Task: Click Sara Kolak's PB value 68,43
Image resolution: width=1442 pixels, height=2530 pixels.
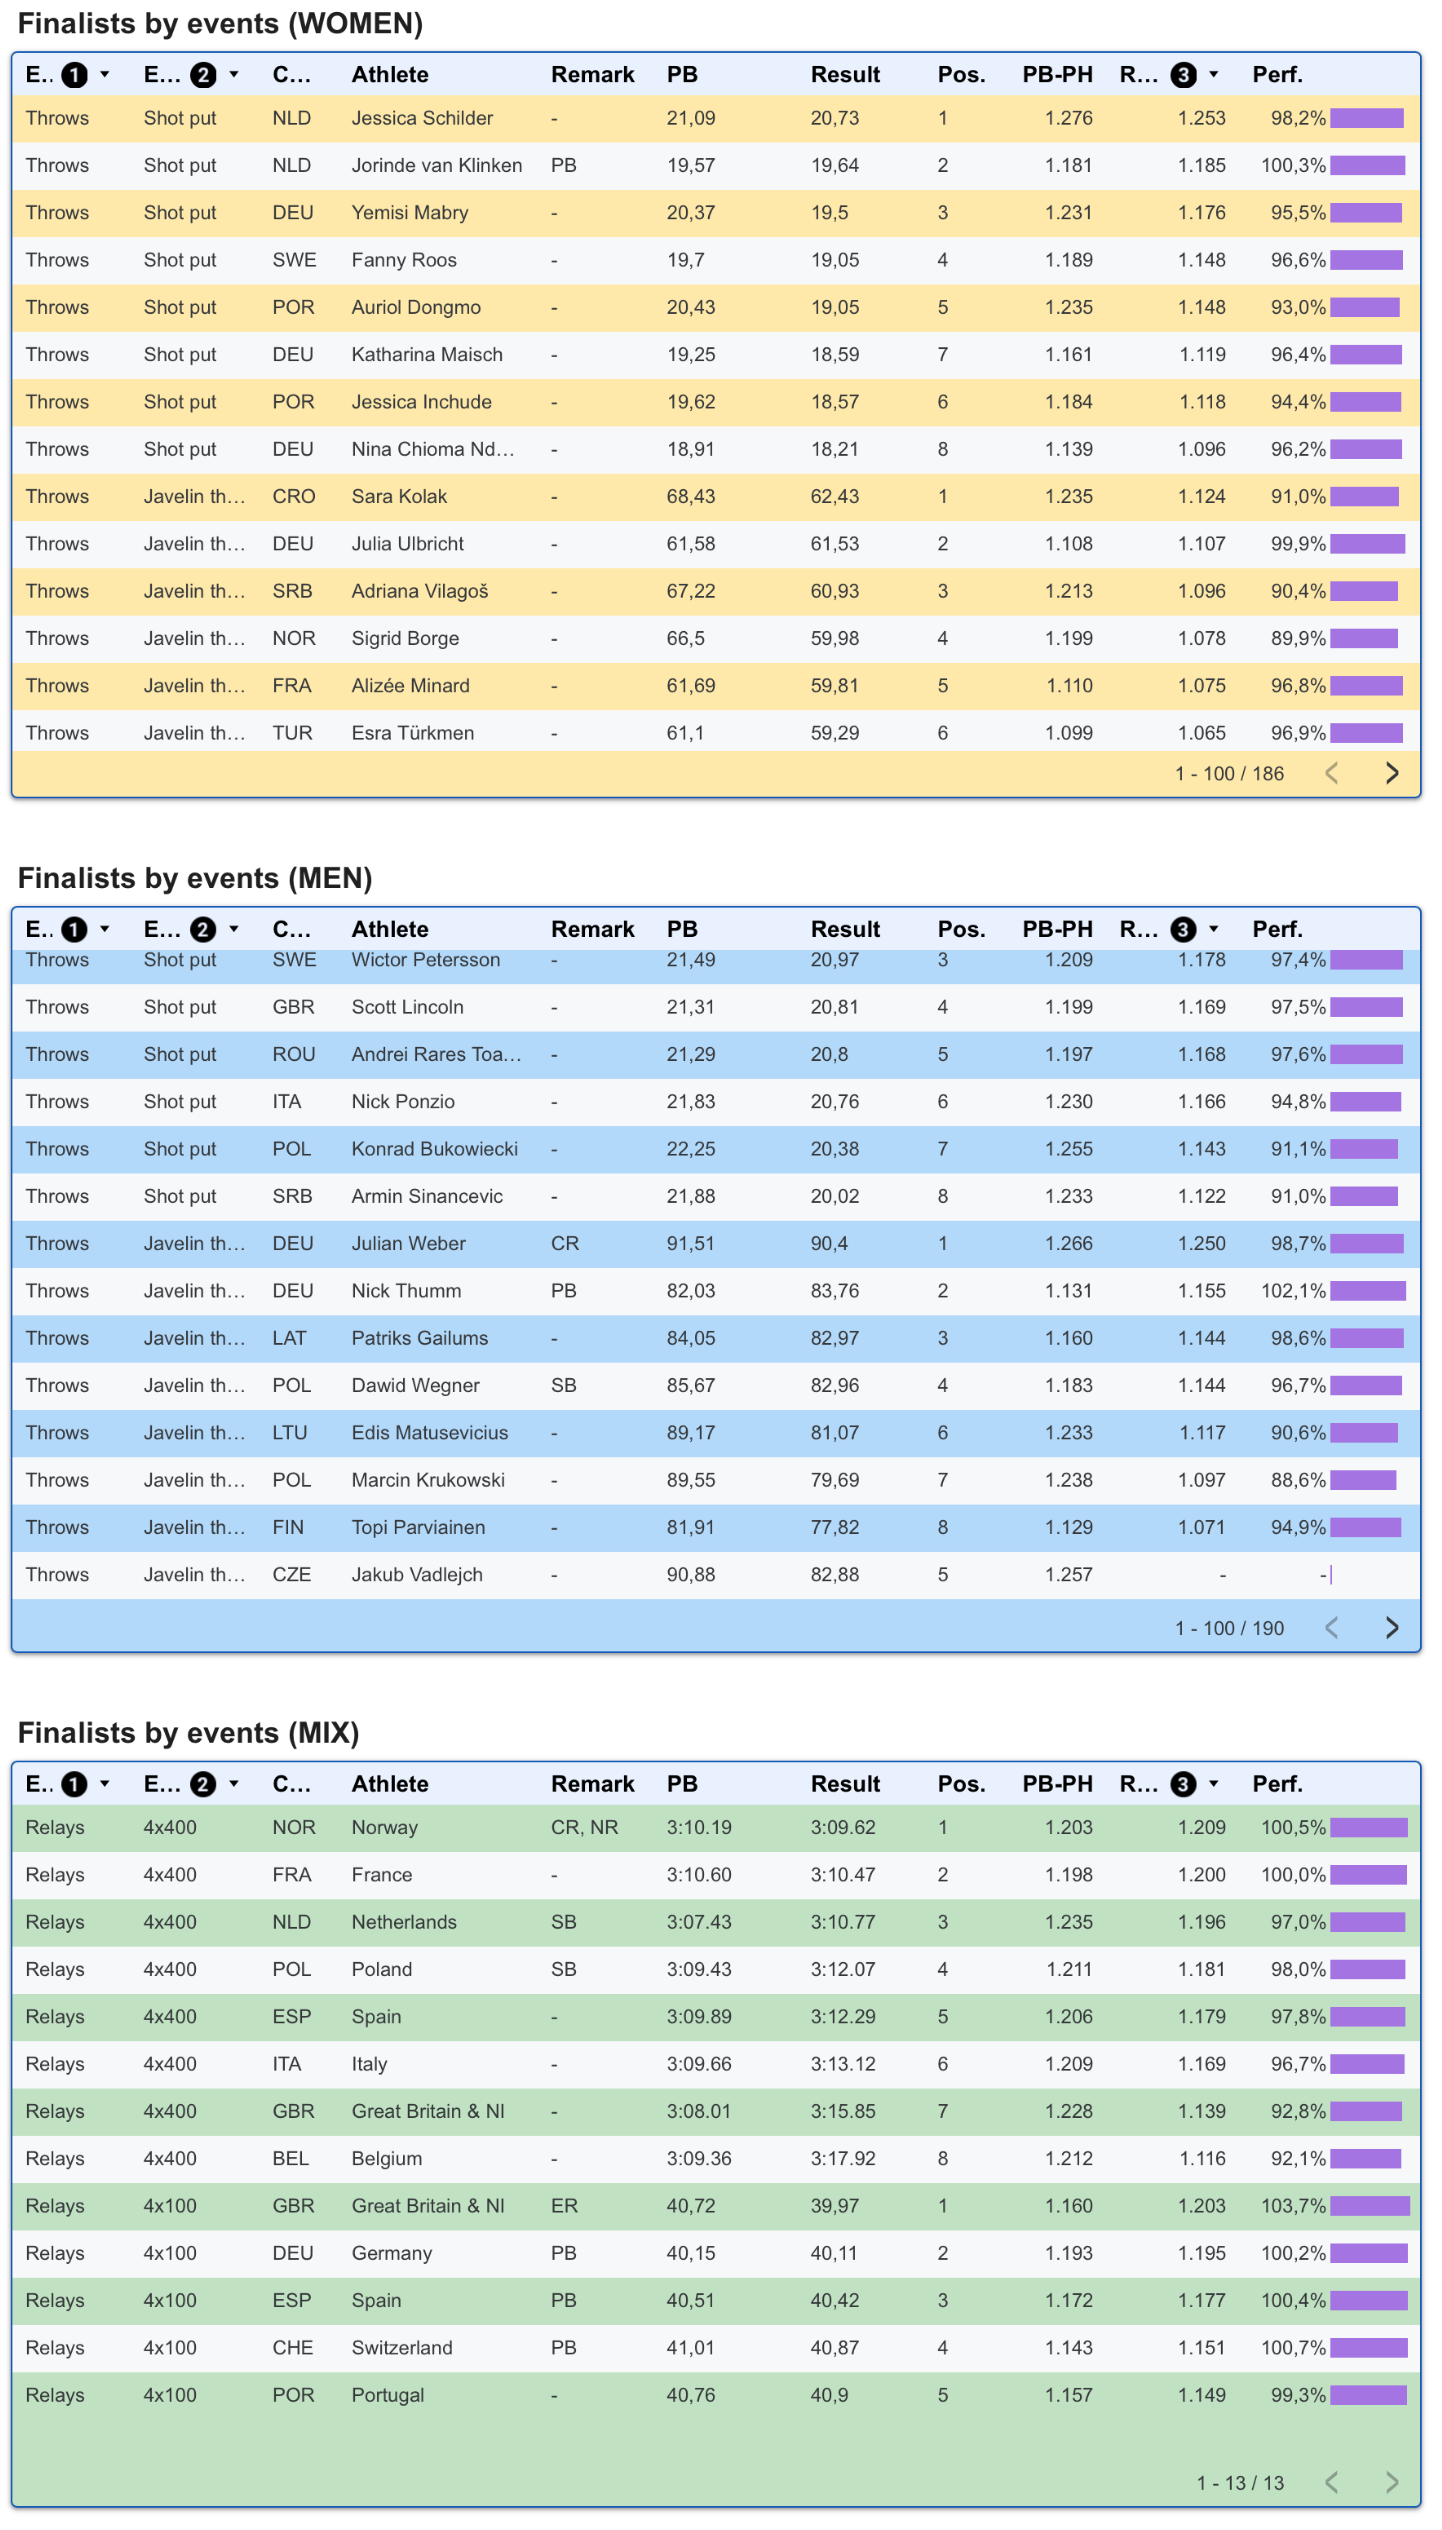Action: click(690, 497)
